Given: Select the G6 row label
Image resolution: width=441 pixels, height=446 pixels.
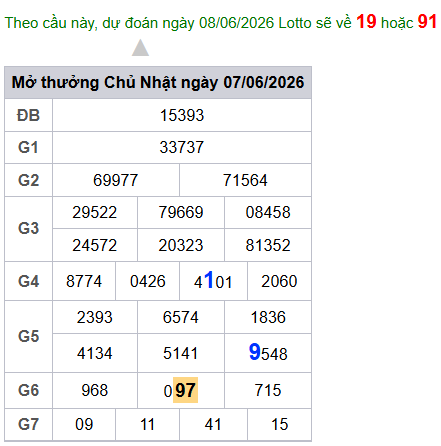Looking at the screenshot, I should point(28,390).
